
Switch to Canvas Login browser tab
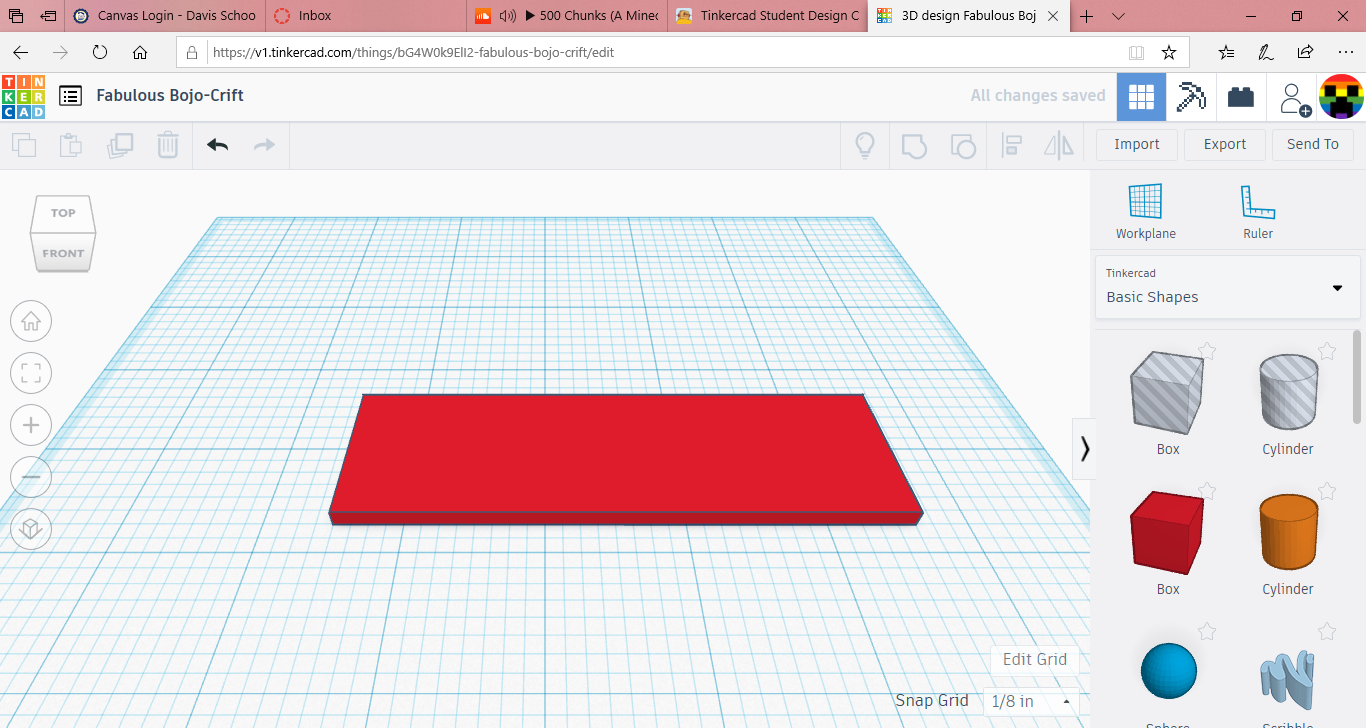(x=166, y=16)
